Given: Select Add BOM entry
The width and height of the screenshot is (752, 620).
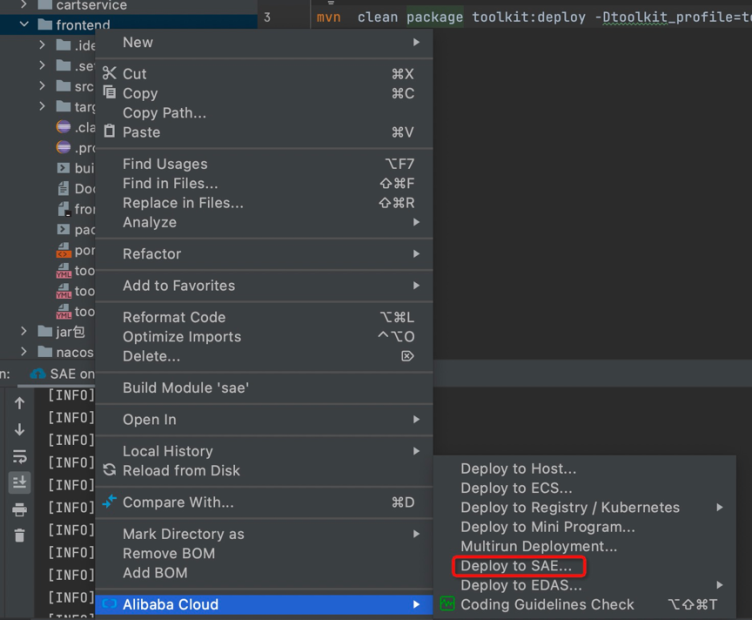Looking at the screenshot, I should click(264, 573).
